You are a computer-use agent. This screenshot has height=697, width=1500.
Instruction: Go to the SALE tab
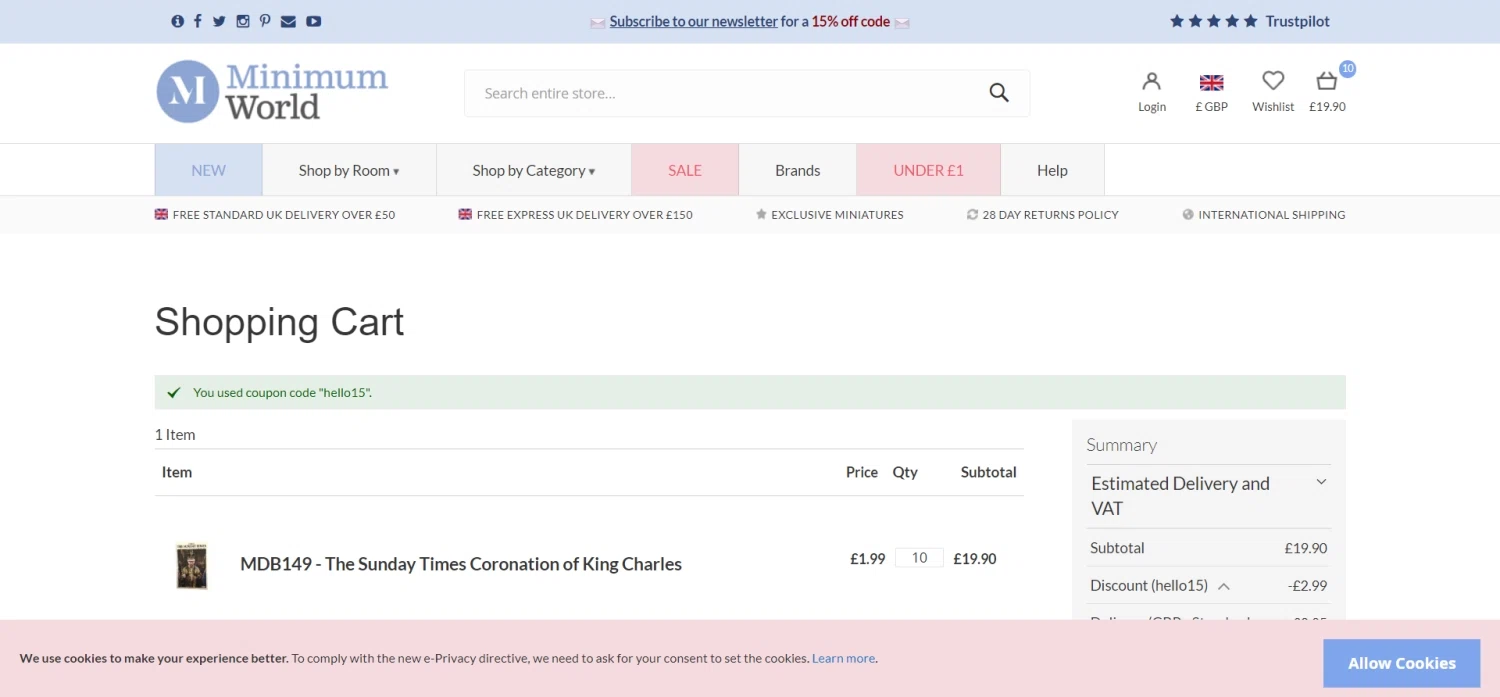click(685, 170)
